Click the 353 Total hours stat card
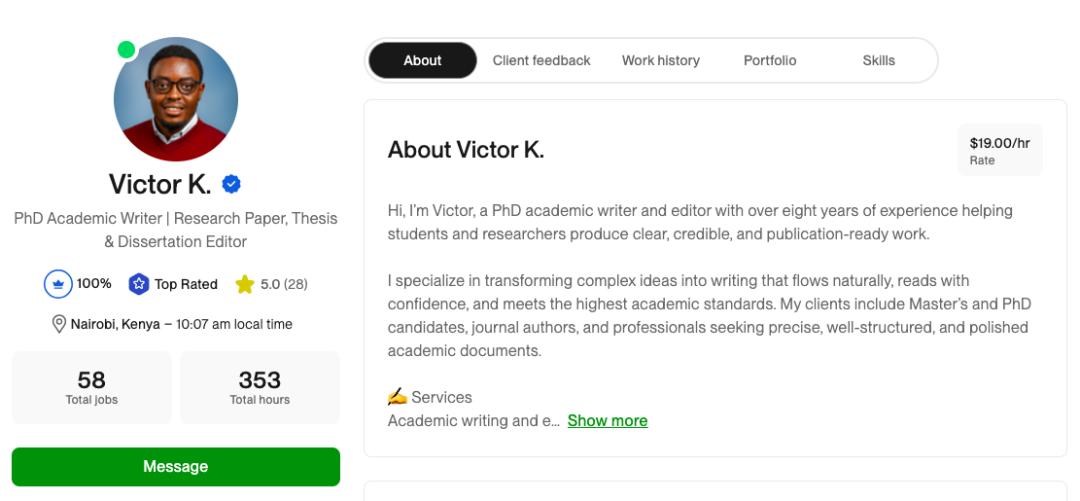 pos(260,387)
